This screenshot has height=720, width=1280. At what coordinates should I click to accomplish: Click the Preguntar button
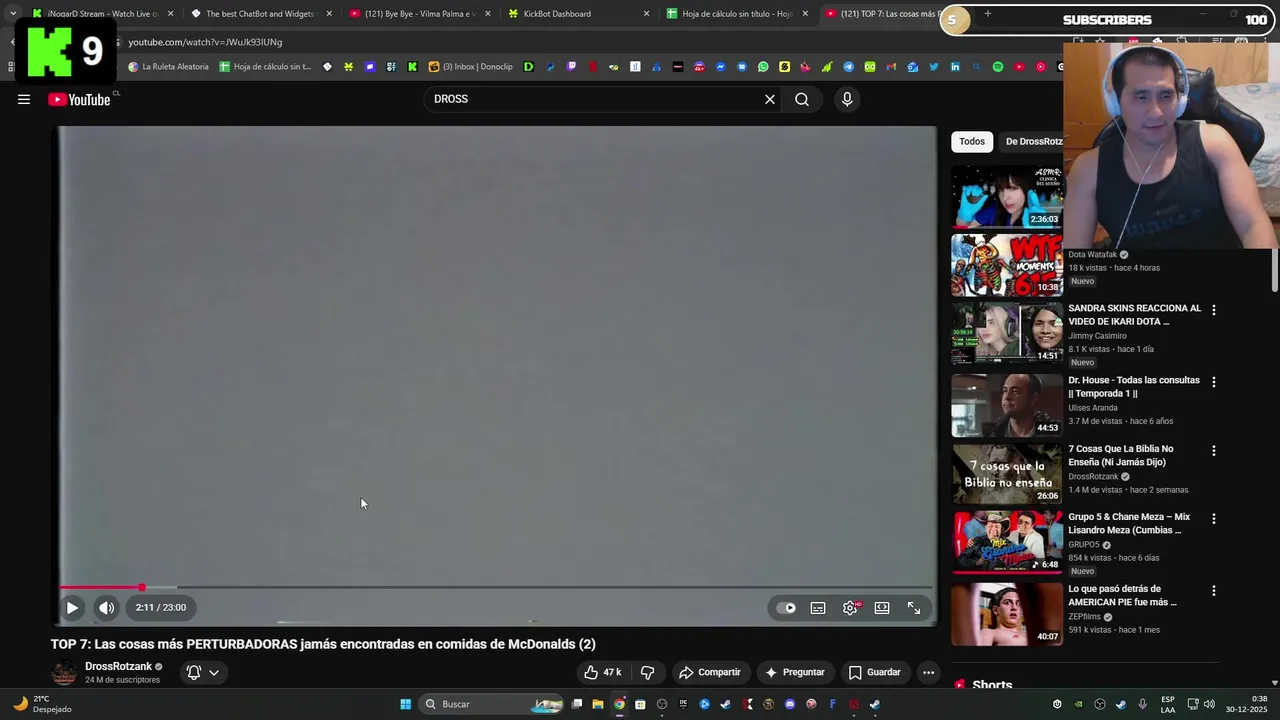tap(794, 672)
